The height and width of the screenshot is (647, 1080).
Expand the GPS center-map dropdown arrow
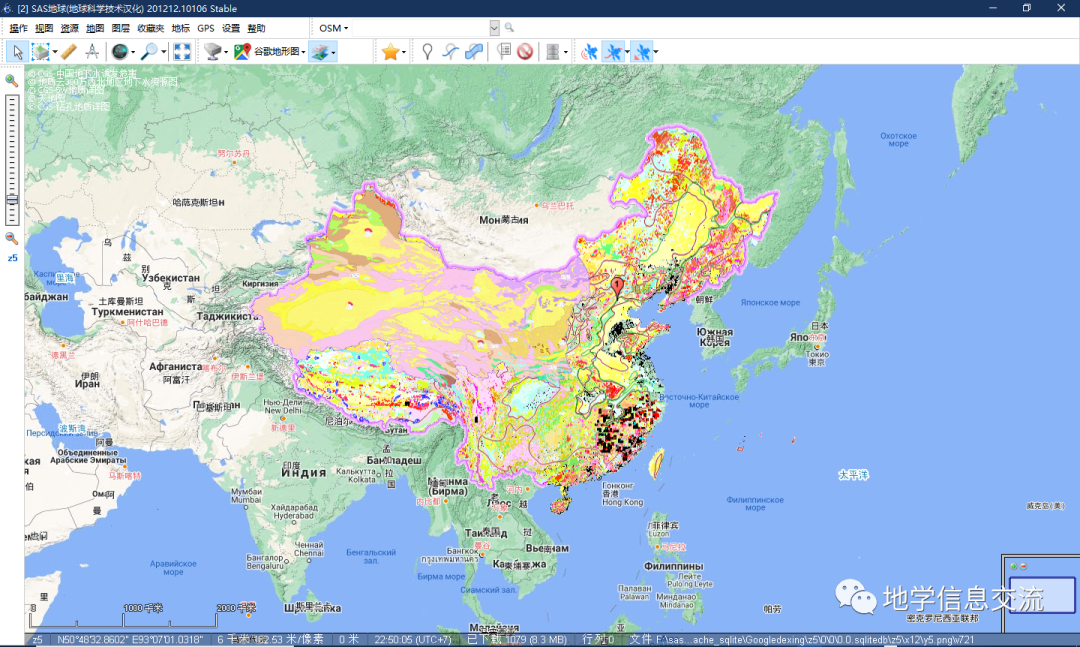655,52
